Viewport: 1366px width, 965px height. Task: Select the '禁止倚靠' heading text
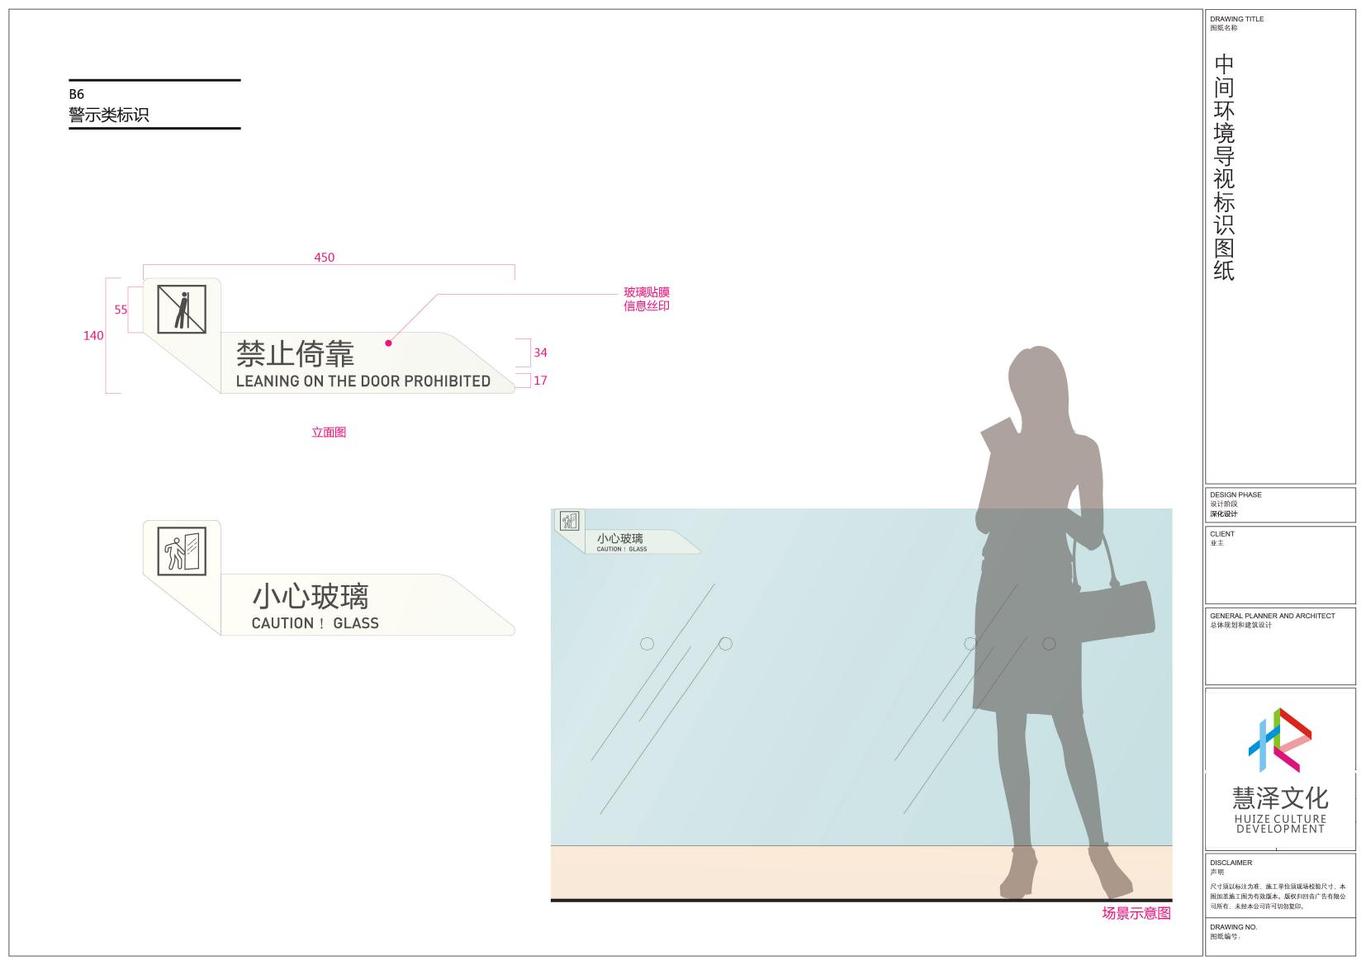click(295, 354)
